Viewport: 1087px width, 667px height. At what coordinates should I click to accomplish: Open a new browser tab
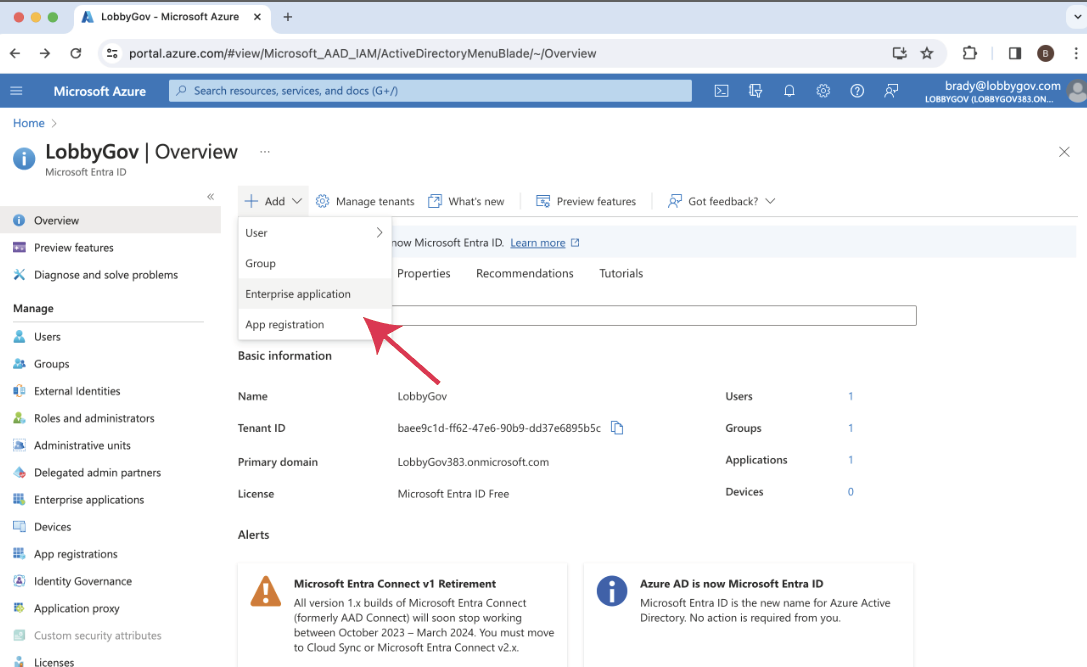point(288,17)
